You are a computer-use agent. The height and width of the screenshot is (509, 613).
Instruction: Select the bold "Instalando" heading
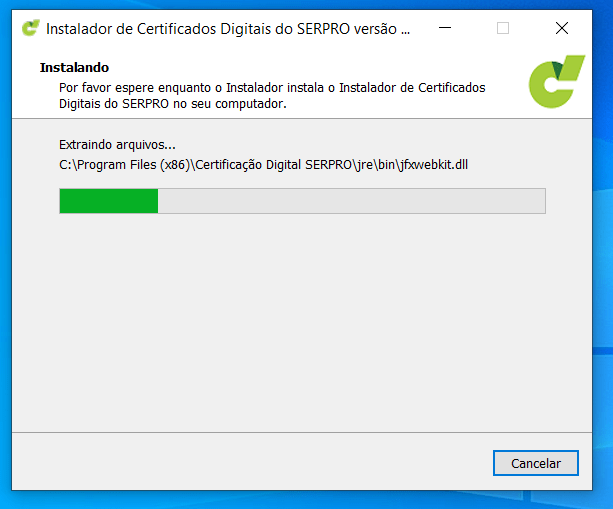(74, 68)
